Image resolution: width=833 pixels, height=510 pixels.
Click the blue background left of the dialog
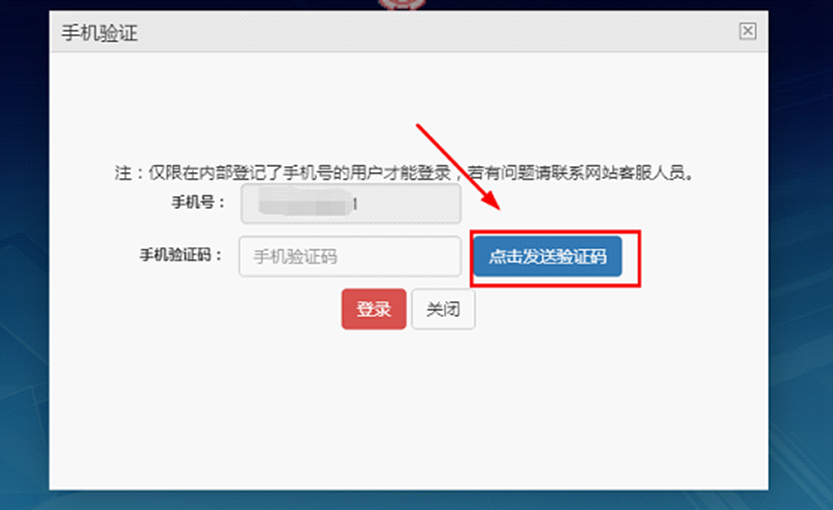(x=24, y=255)
